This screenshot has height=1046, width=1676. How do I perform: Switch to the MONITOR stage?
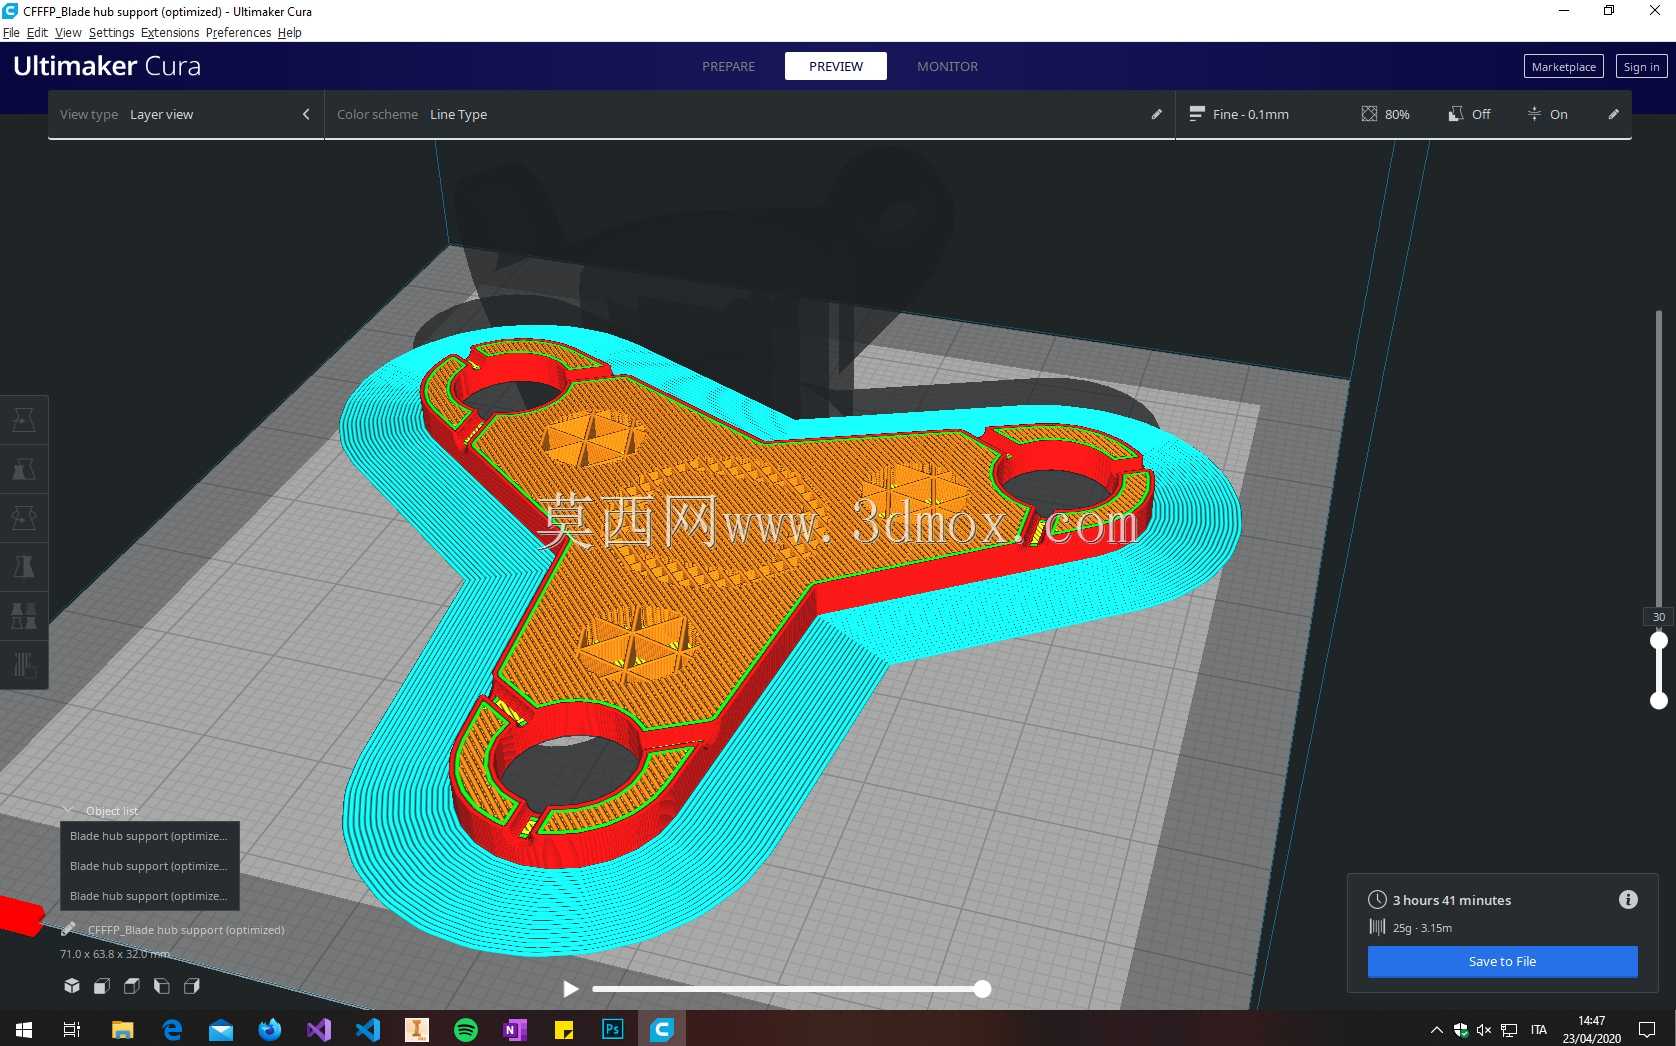tap(947, 66)
